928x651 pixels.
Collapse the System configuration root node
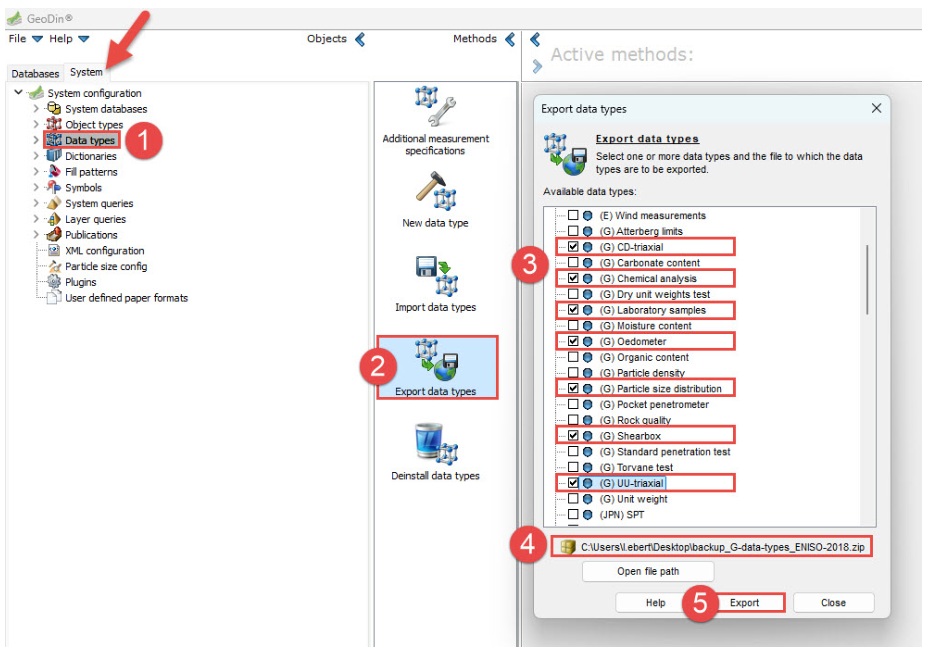tap(19, 93)
